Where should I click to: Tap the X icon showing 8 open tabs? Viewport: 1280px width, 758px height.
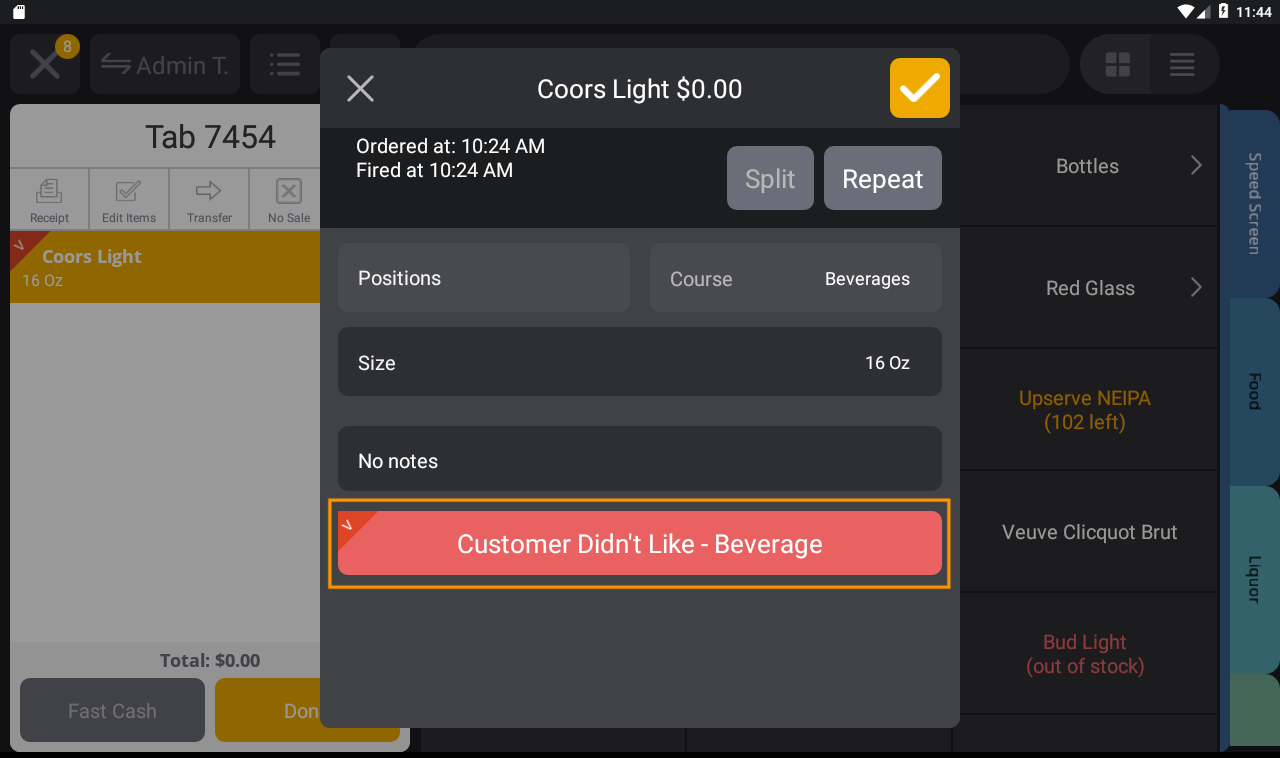(45, 64)
